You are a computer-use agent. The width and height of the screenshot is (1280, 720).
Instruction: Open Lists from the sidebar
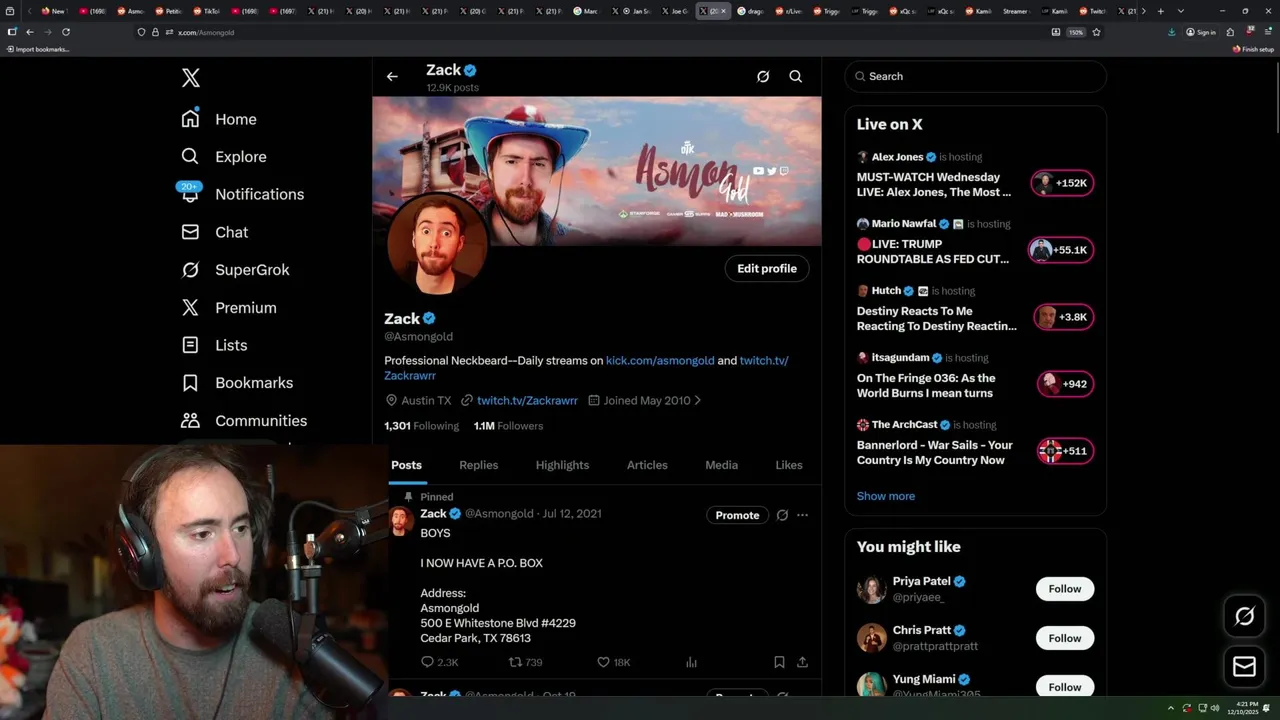coord(214,345)
